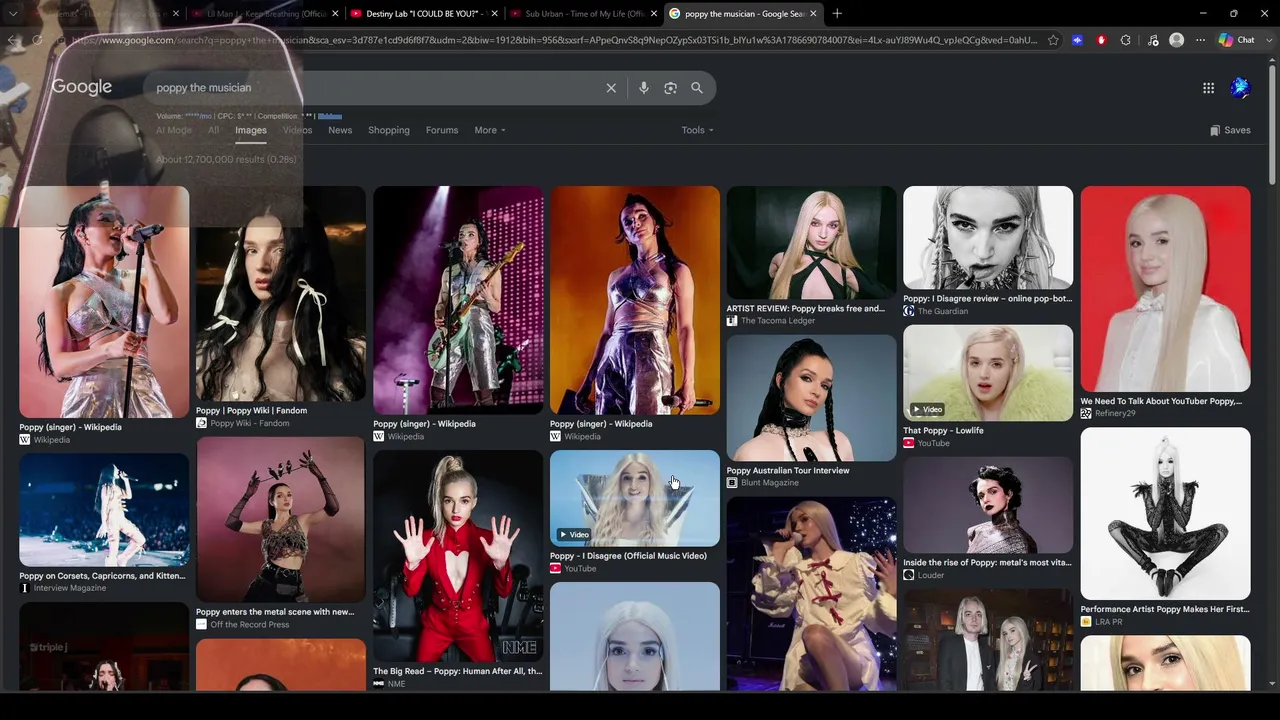The width and height of the screenshot is (1280, 720).
Task: Open the browser extensions puzzle icon
Action: point(1126,40)
